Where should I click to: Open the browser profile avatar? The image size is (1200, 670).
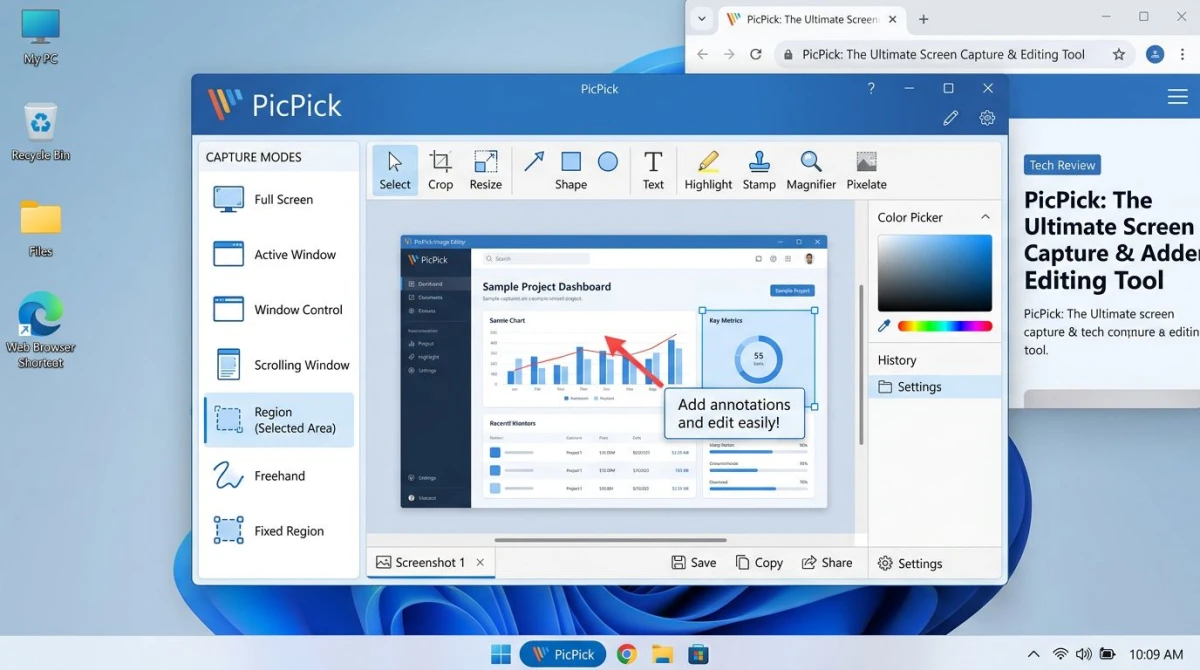tap(1155, 55)
